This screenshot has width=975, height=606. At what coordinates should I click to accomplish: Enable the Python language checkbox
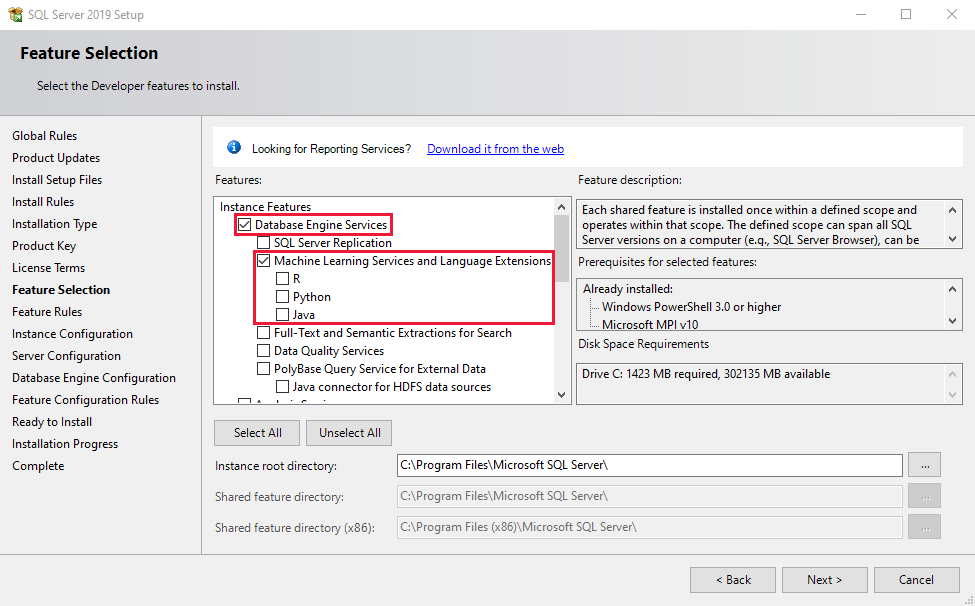coord(281,296)
